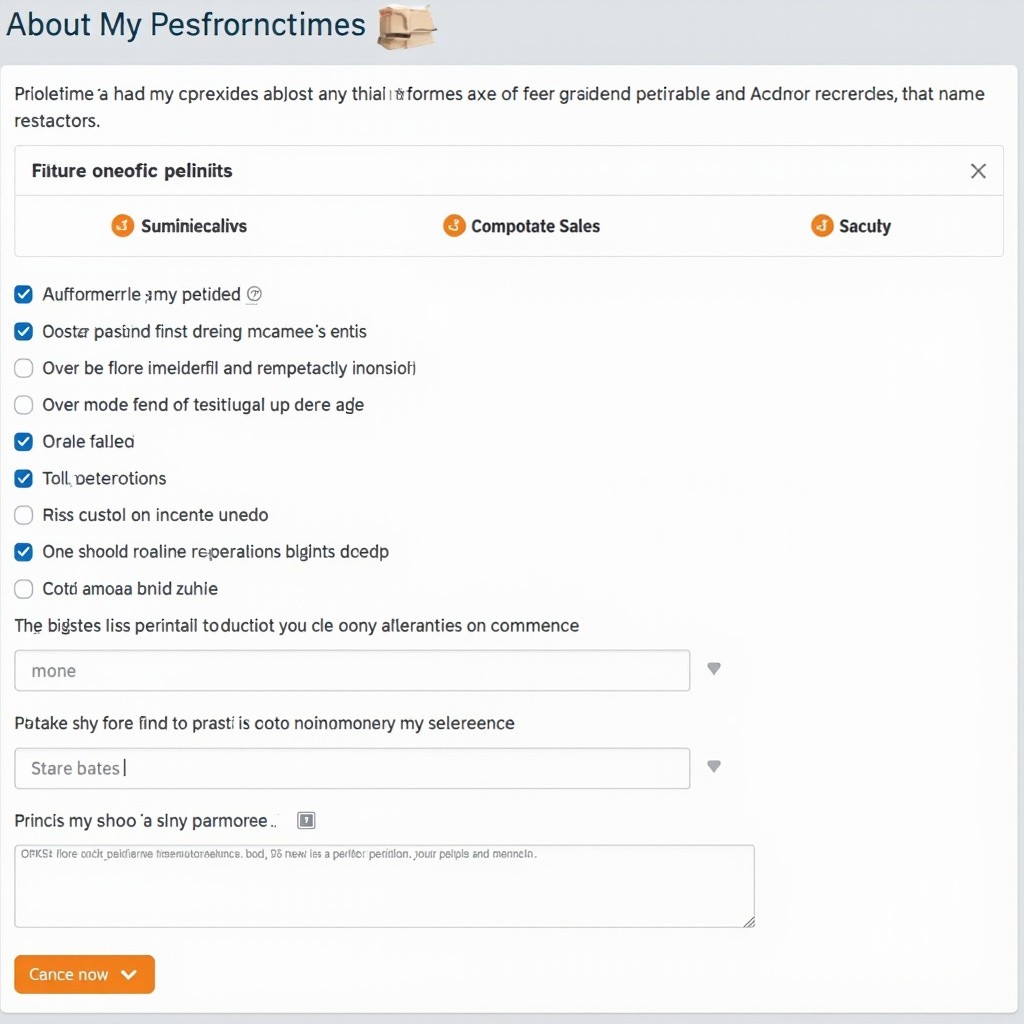Click the orange icon beside Suminiecalivs
The height and width of the screenshot is (1024, 1024).
pos(122,226)
